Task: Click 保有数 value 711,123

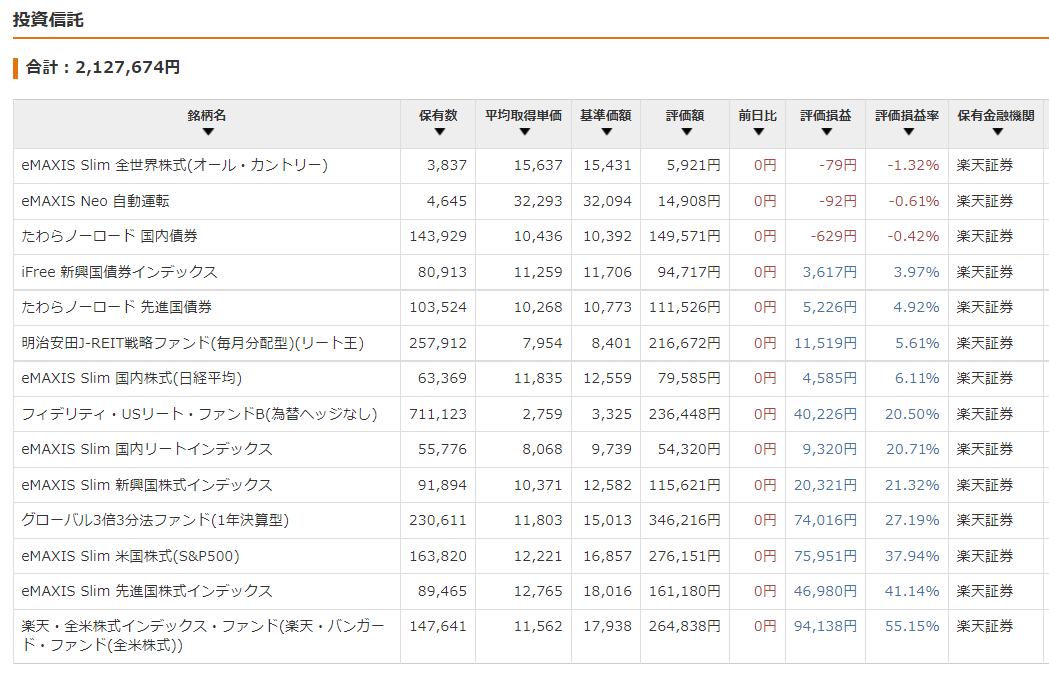Action: pyautogui.click(x=438, y=414)
